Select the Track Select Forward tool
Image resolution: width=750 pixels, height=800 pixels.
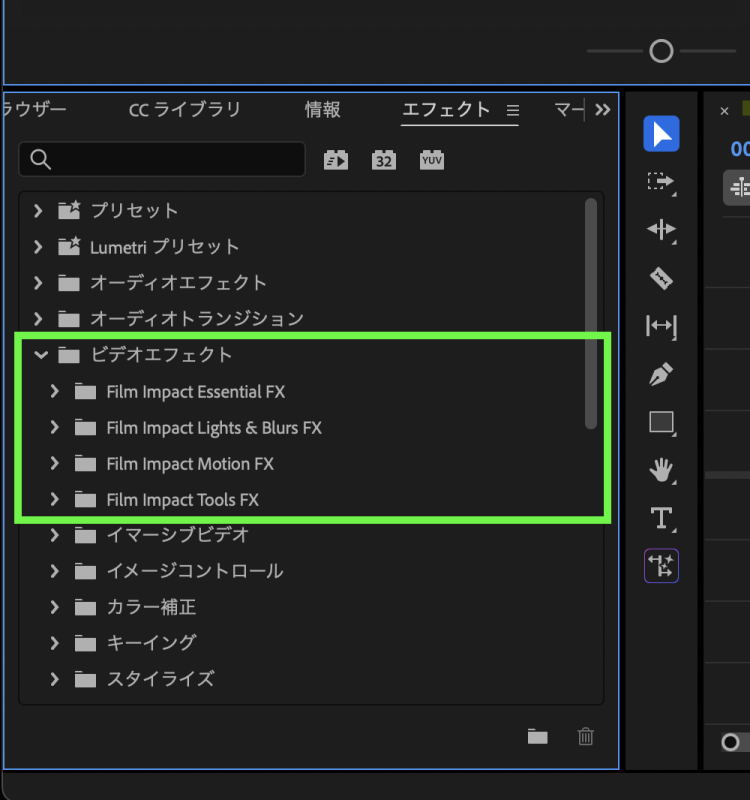point(661,182)
